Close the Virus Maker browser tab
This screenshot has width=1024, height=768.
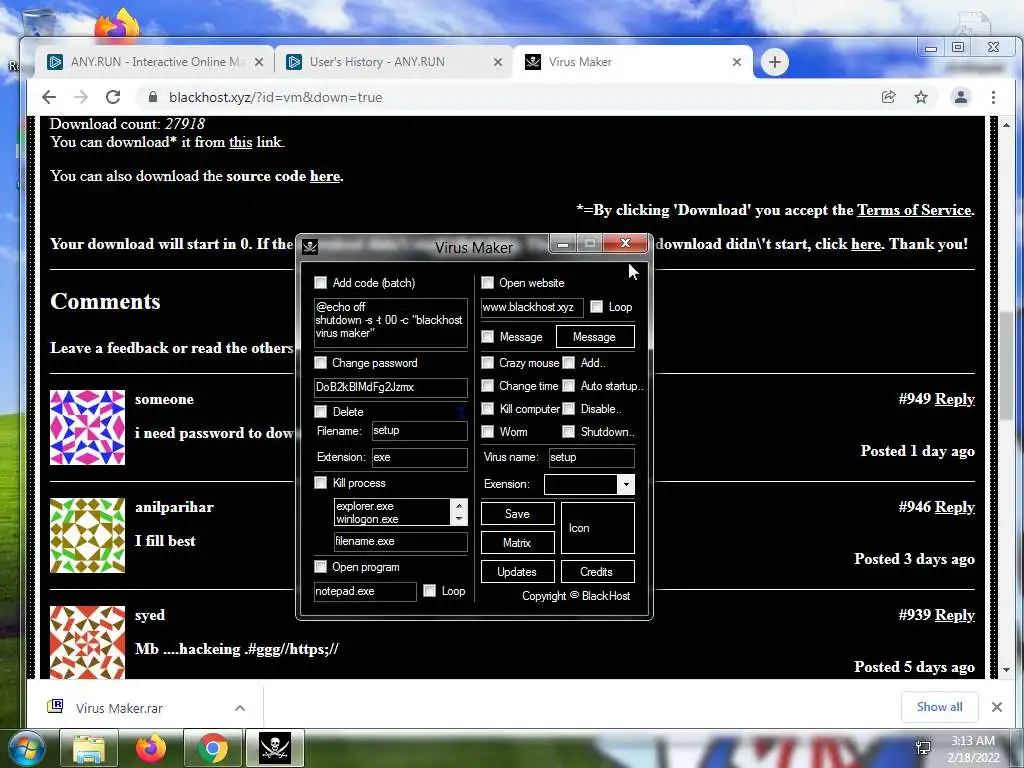point(737,62)
